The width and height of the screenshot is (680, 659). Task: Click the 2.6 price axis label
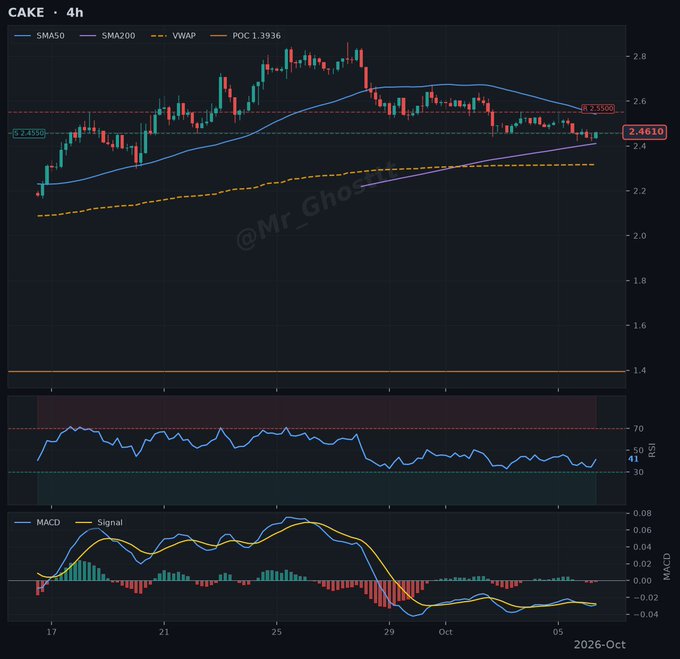640,101
